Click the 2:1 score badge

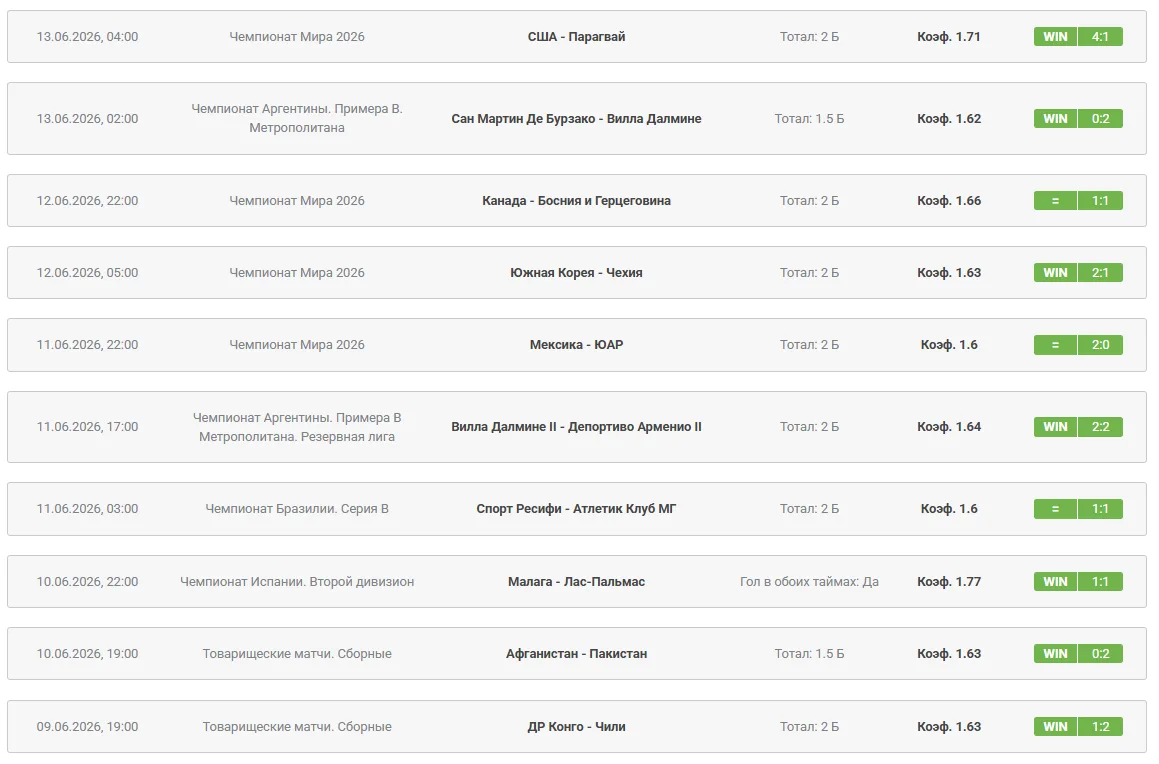pyautogui.click(x=1100, y=273)
